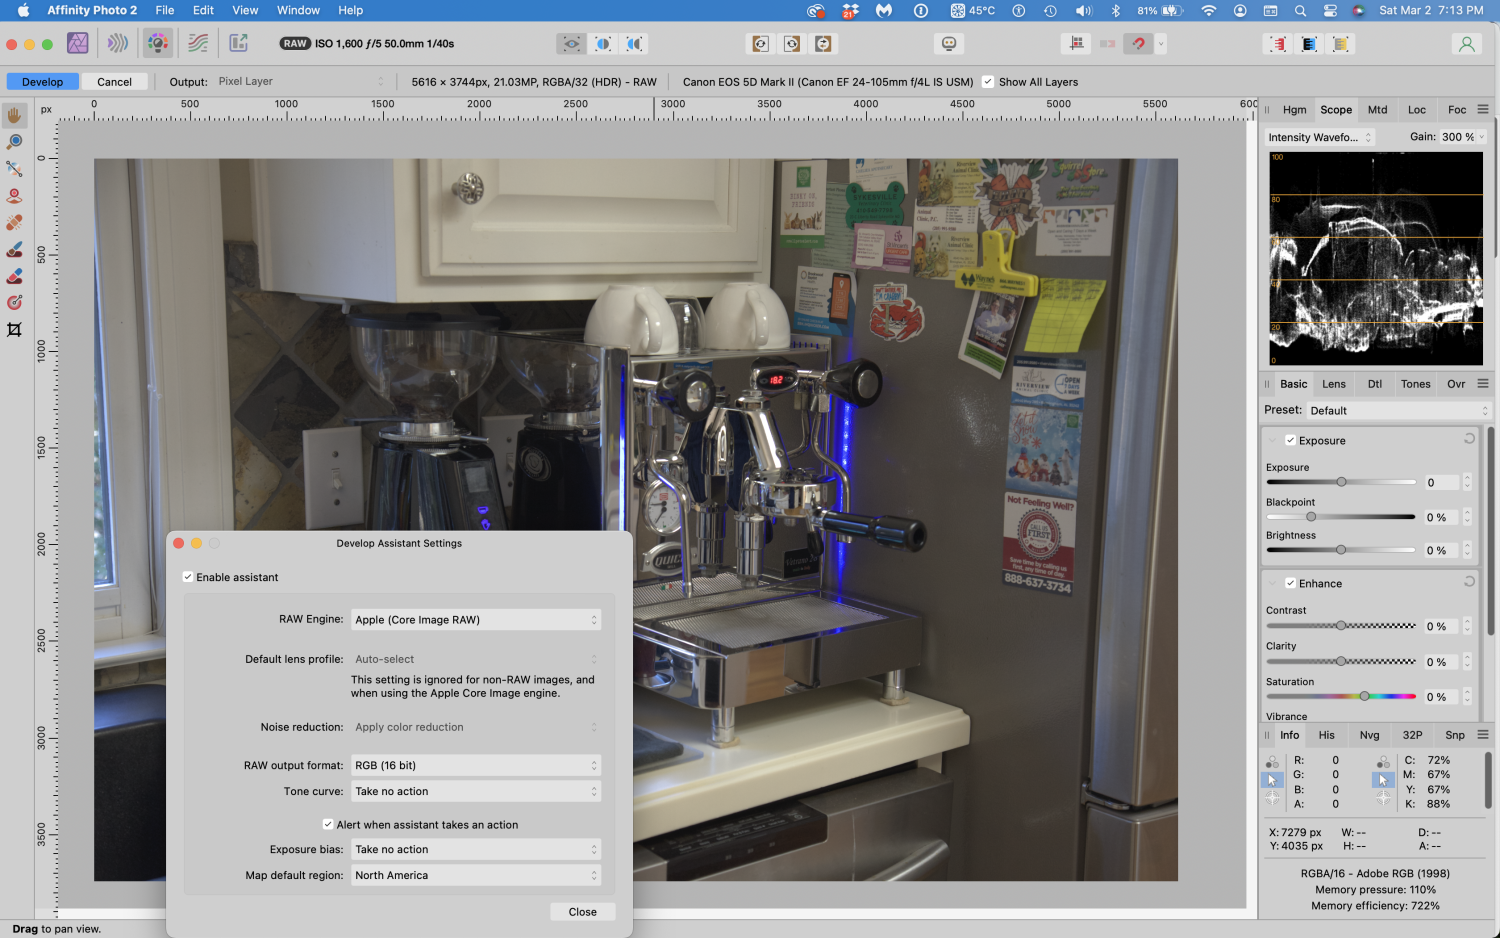Open the assistant options via the robot icon
The height and width of the screenshot is (938, 1500).
coord(948,43)
